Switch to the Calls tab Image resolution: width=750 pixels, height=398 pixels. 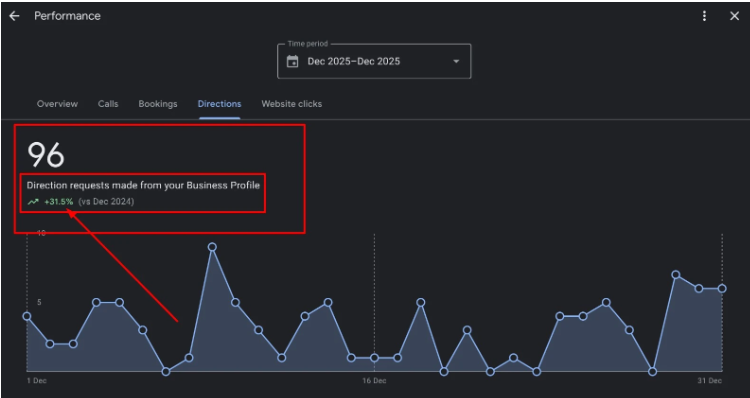[108, 104]
